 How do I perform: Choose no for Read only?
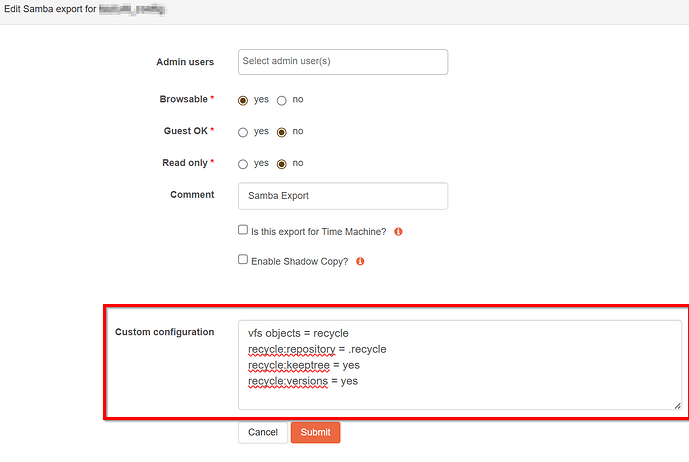coord(281,164)
